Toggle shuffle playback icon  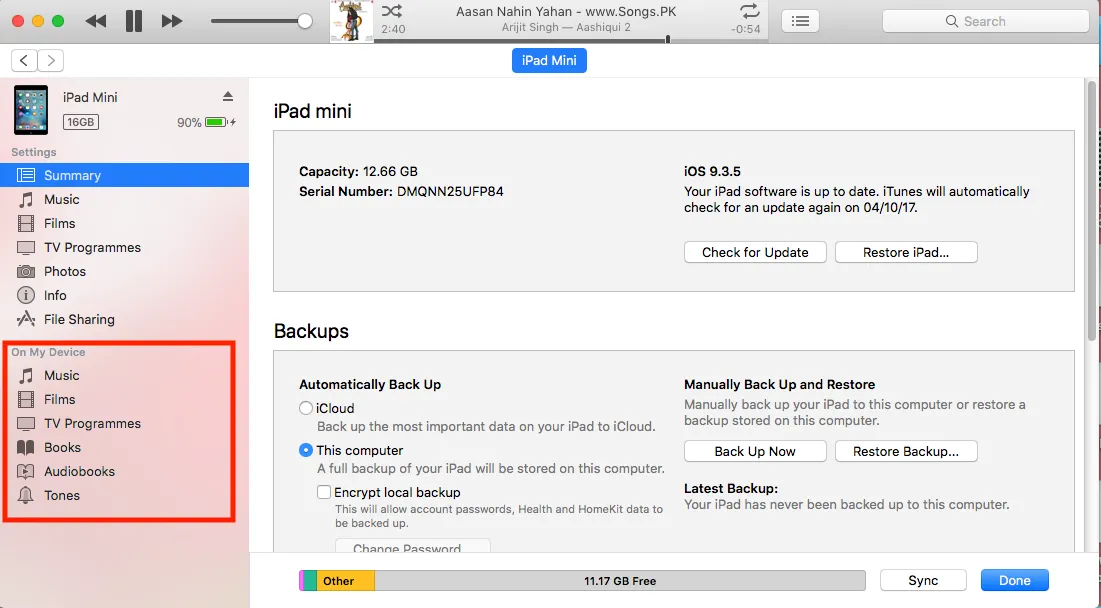coord(392,11)
